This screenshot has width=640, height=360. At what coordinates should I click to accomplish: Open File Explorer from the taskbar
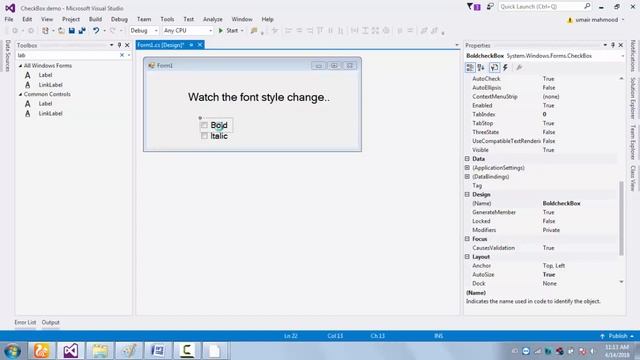pos(100,351)
